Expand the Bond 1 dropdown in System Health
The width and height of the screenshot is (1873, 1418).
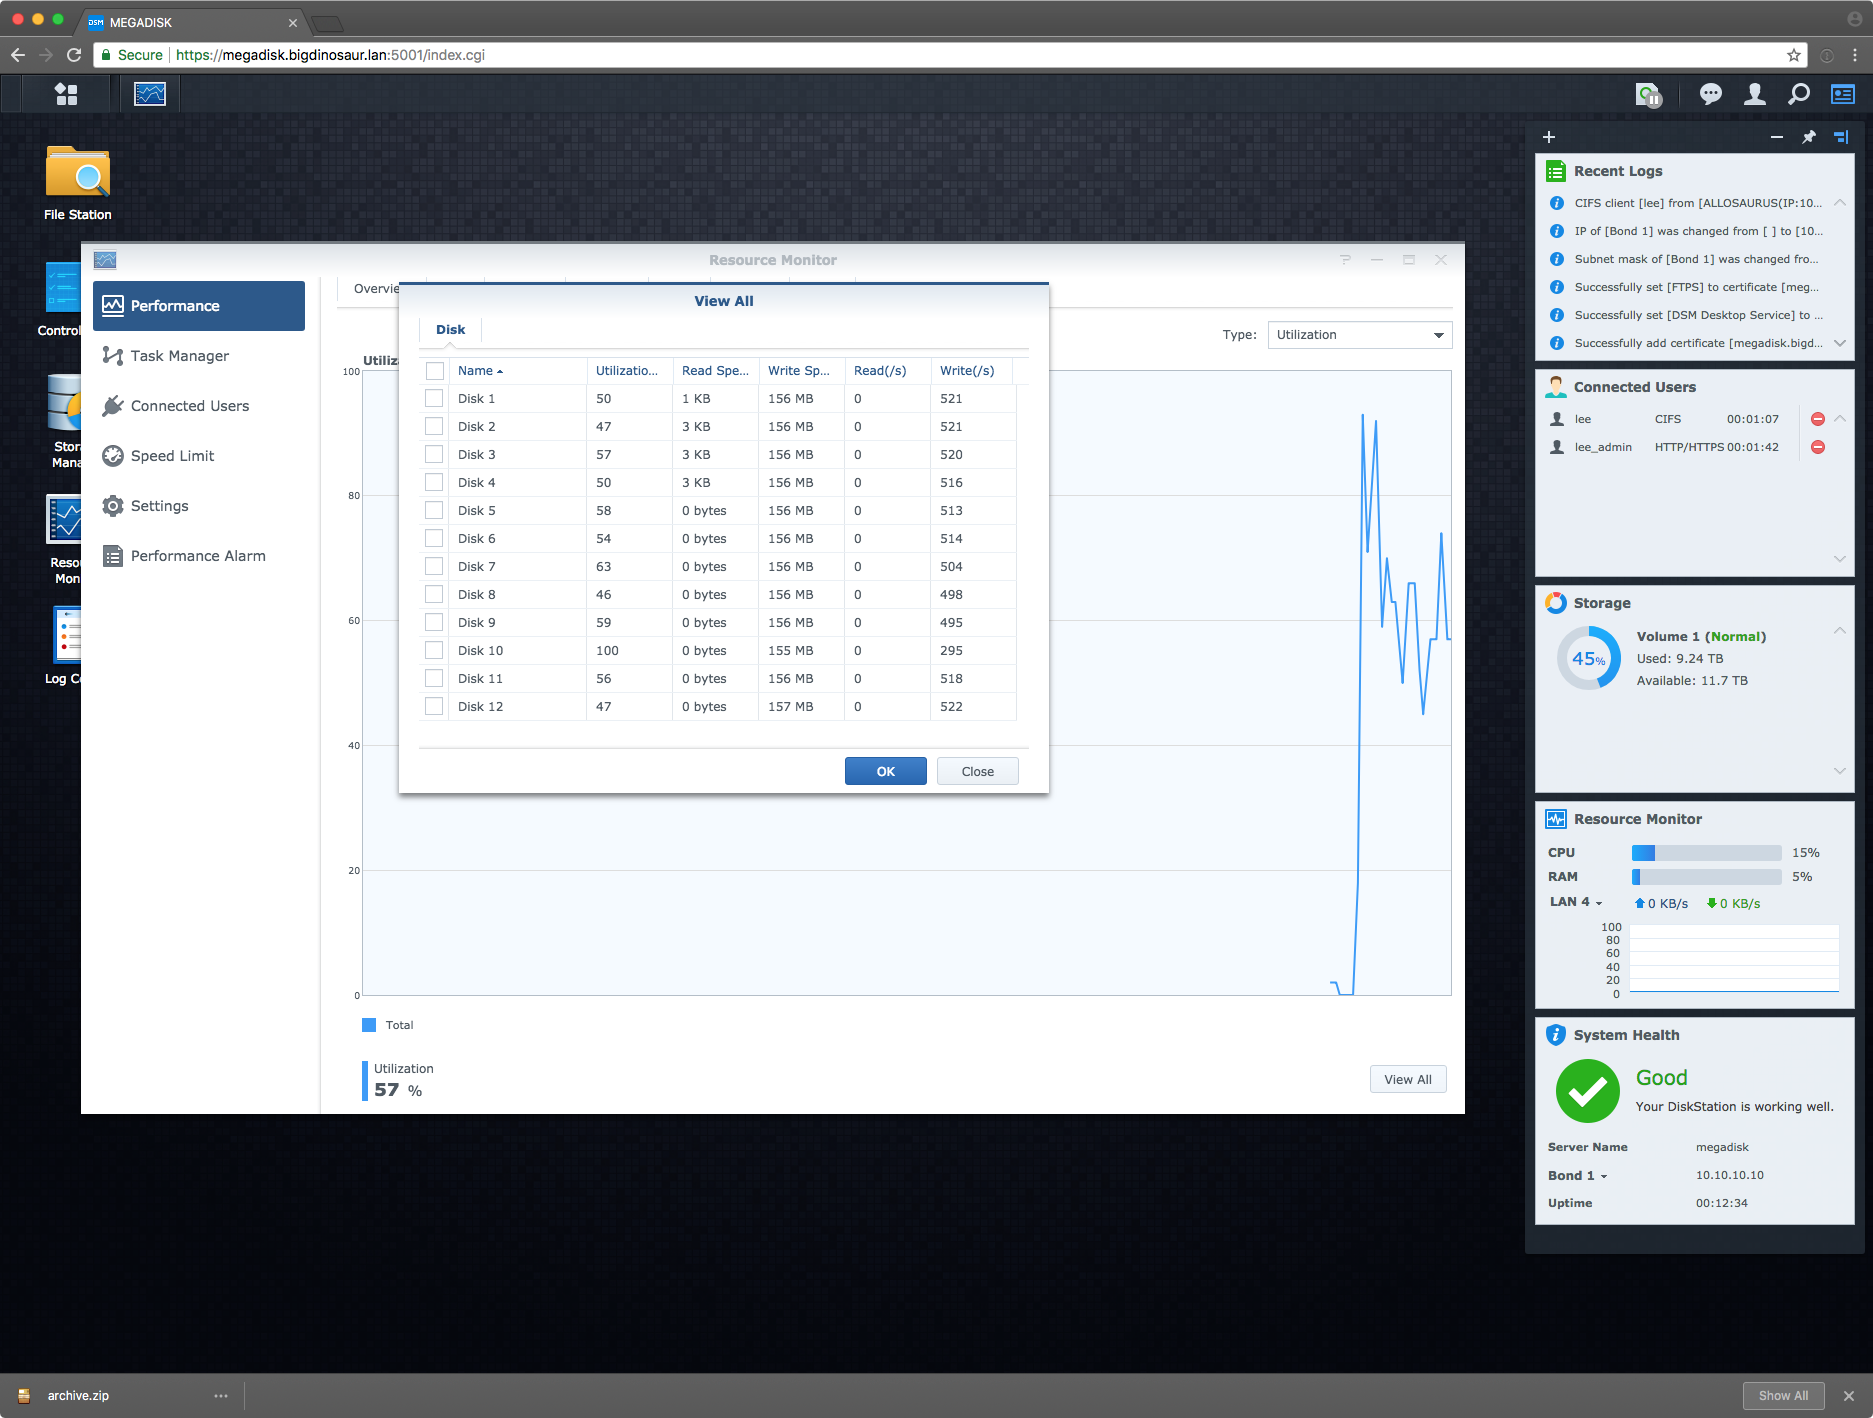click(x=1578, y=1175)
